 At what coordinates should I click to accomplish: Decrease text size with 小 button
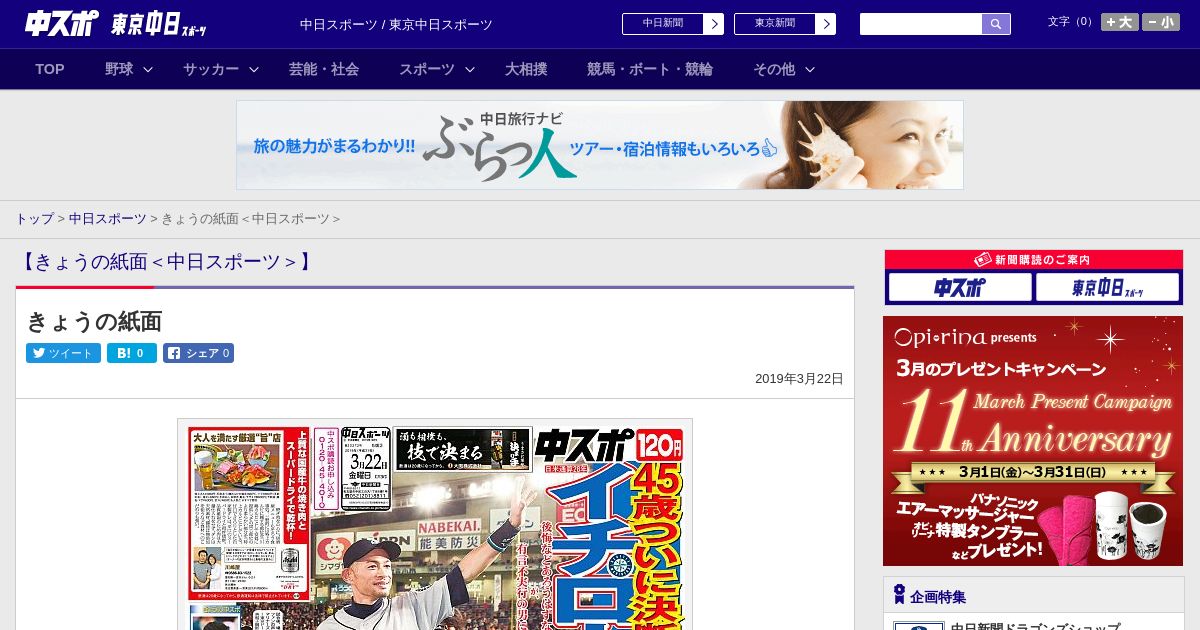1161,22
